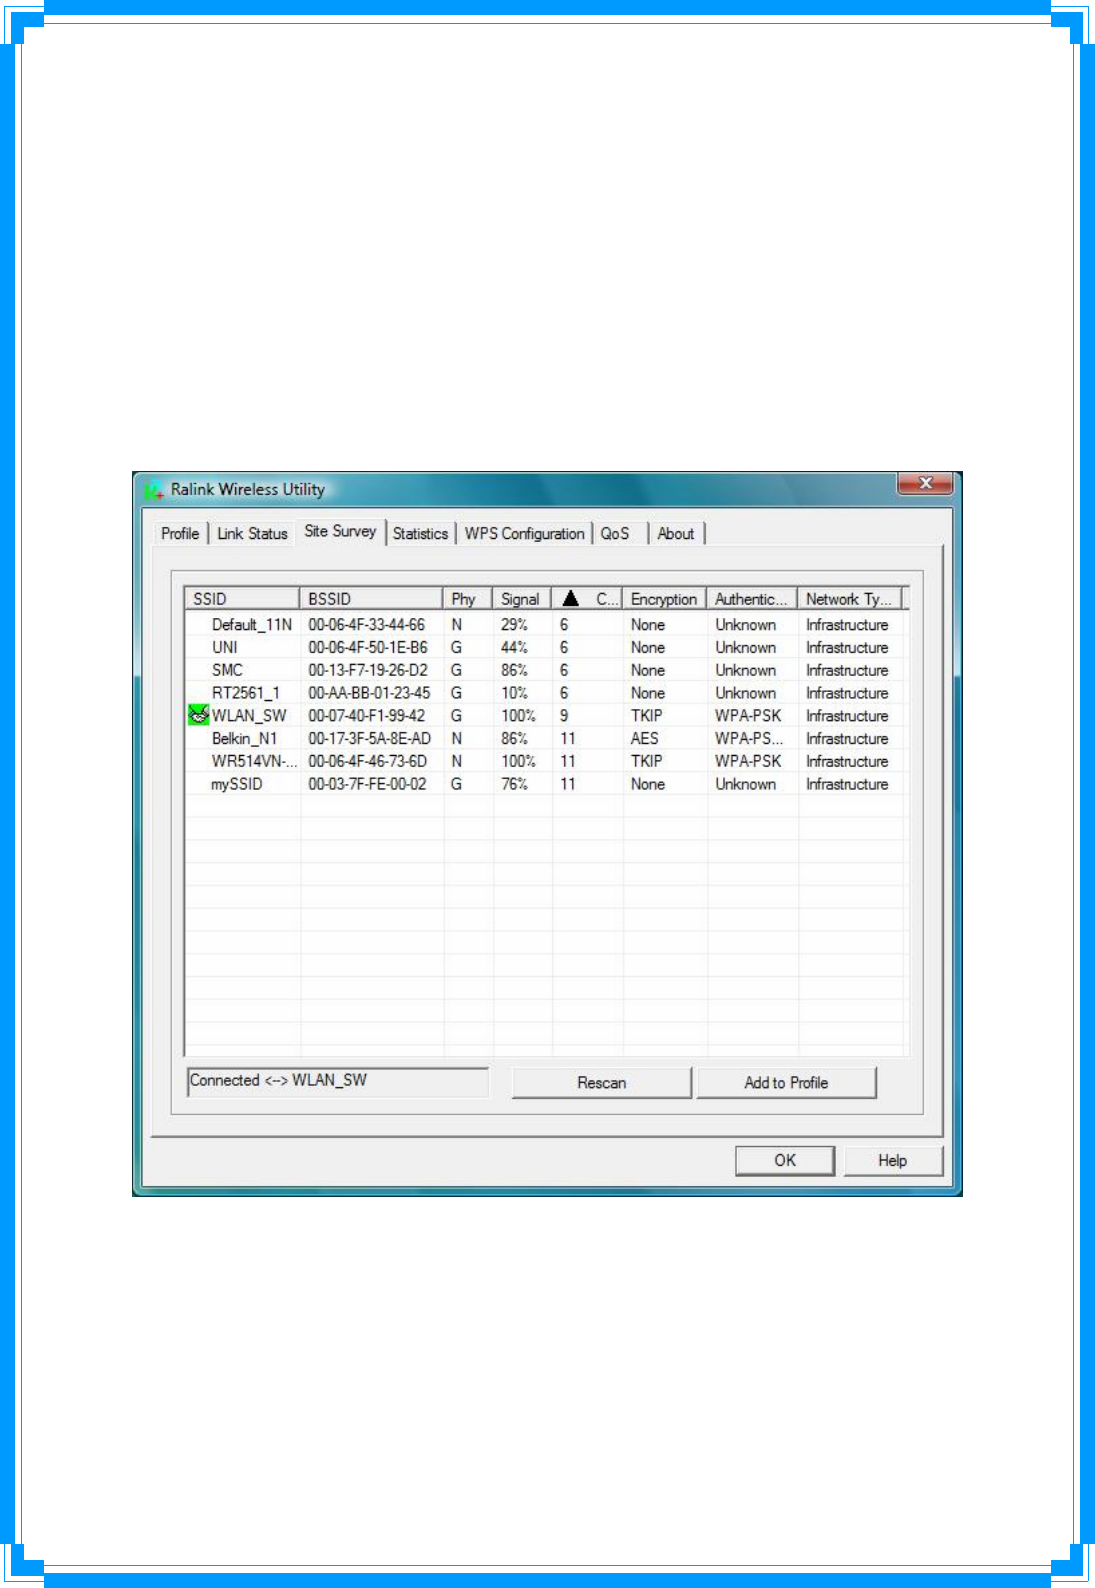The image size is (1095, 1588).
Task: Select the SMC network entry
Action: [227, 670]
